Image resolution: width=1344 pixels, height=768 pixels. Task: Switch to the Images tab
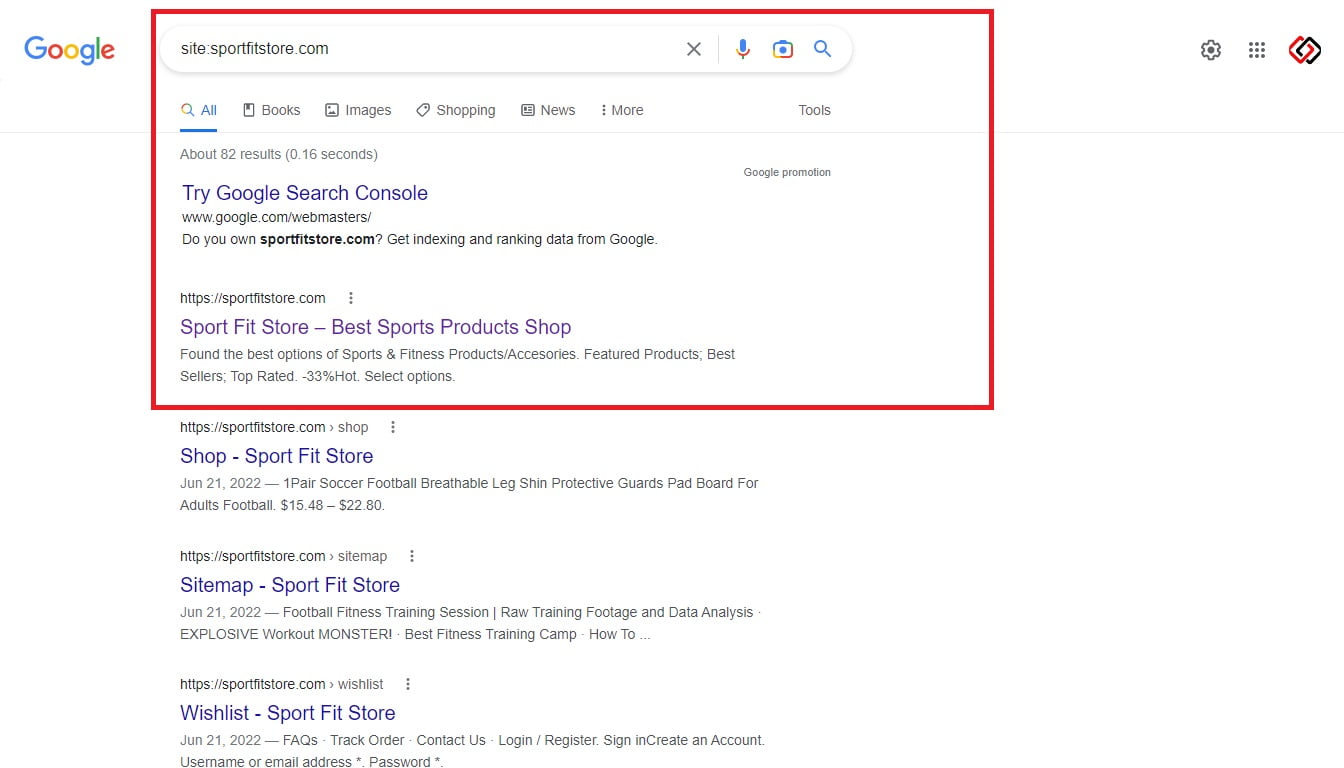[358, 110]
